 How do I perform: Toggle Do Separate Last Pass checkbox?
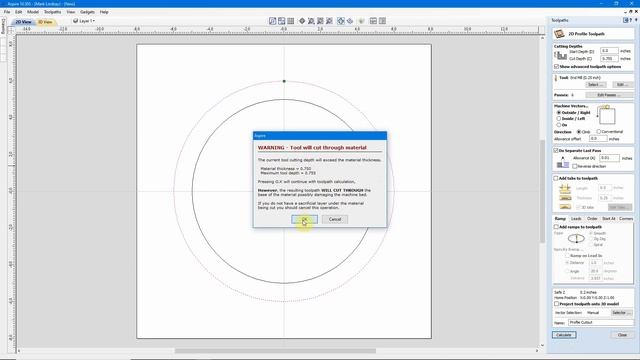(x=556, y=151)
